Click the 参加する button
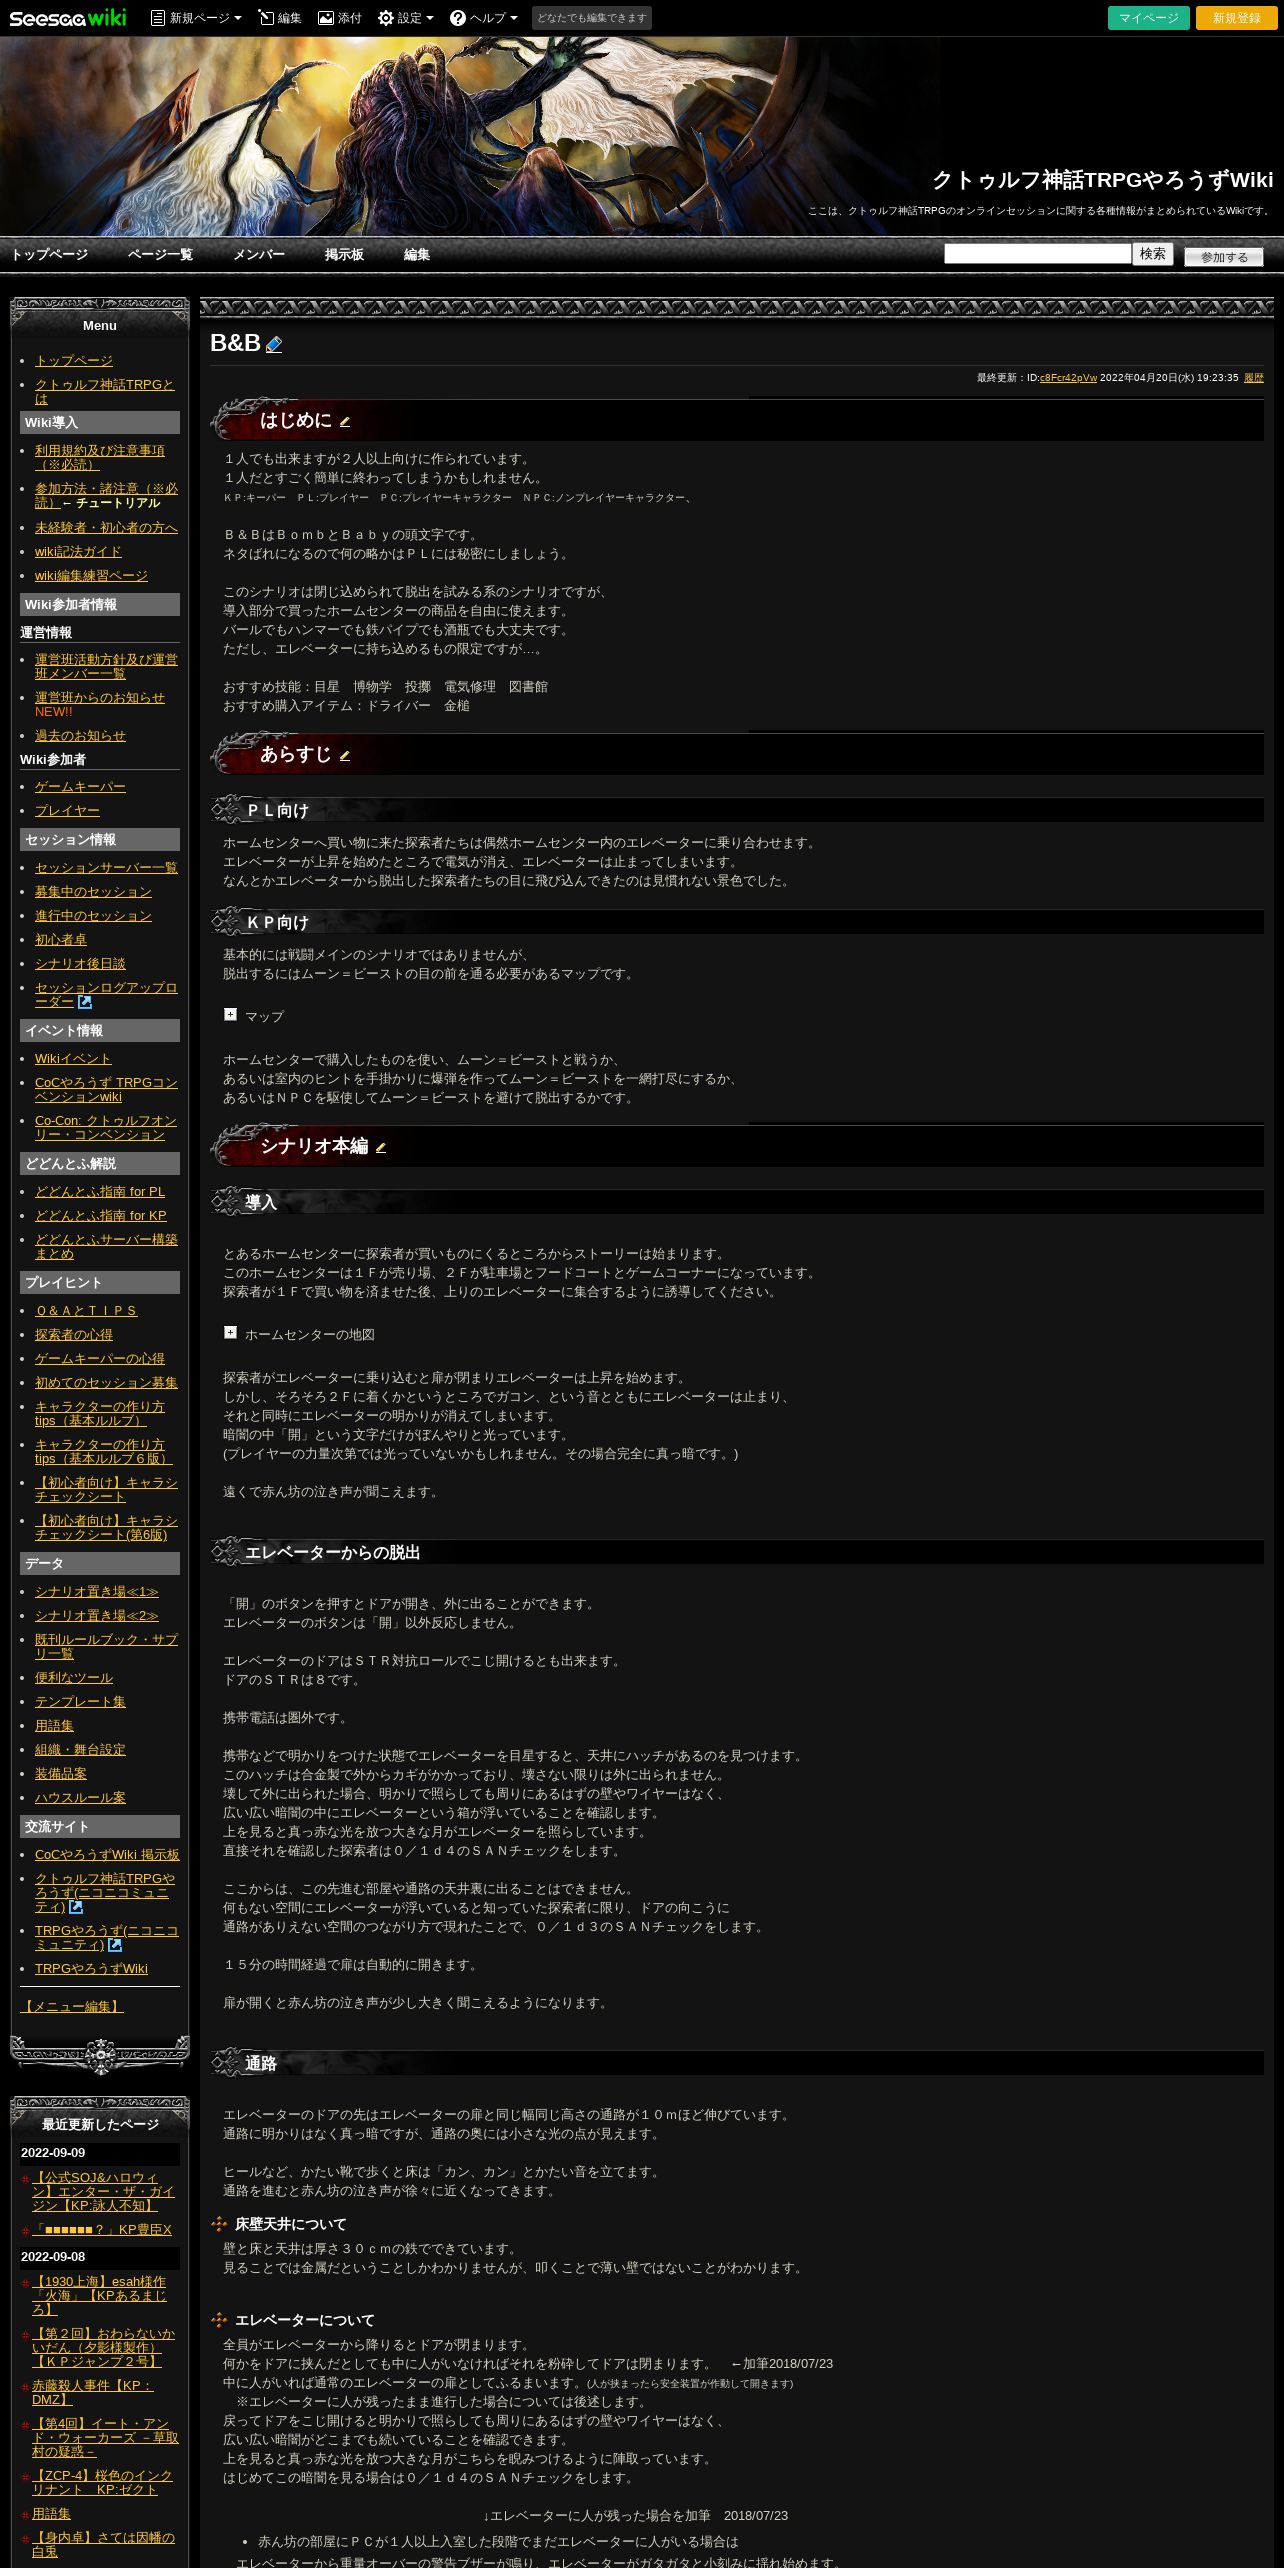 pyautogui.click(x=1224, y=257)
